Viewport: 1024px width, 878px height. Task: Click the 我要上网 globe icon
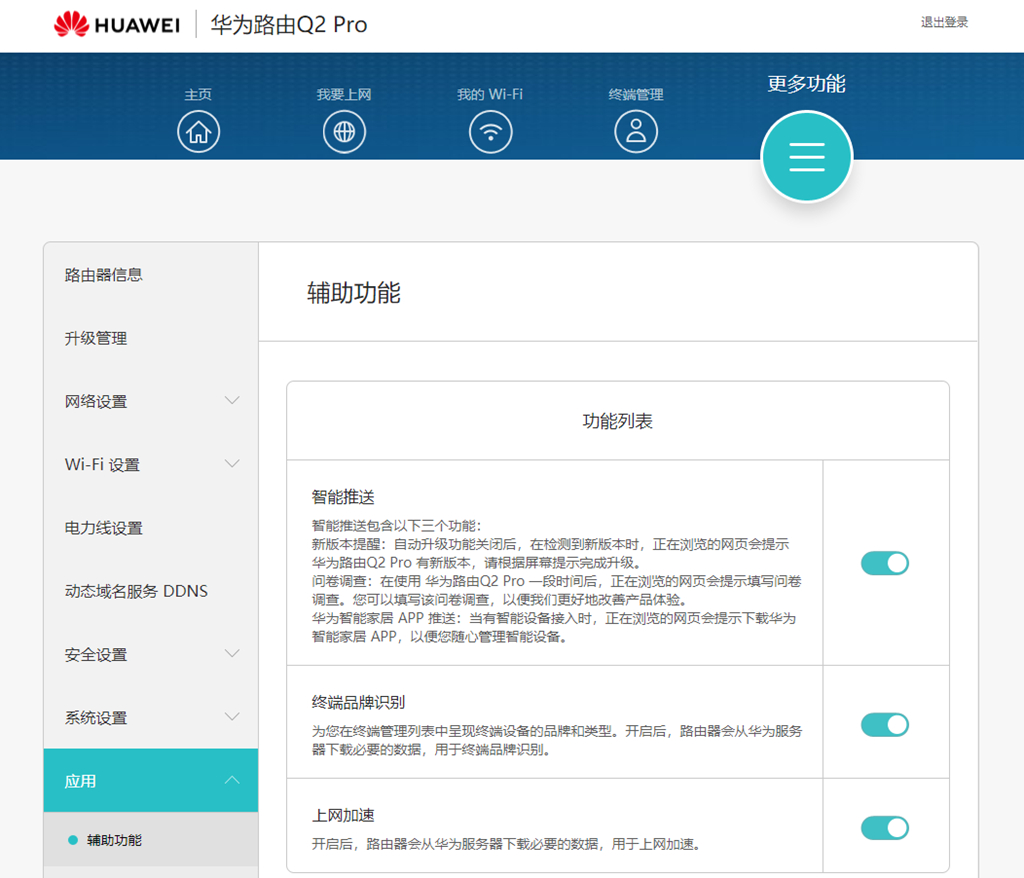(344, 131)
